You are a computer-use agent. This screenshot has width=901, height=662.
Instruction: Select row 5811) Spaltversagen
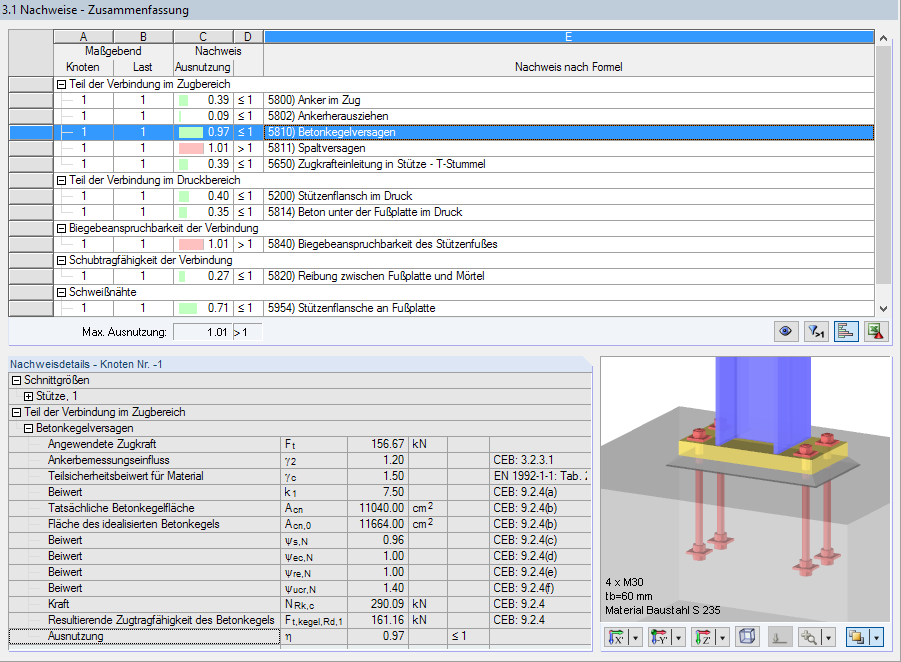click(464, 148)
